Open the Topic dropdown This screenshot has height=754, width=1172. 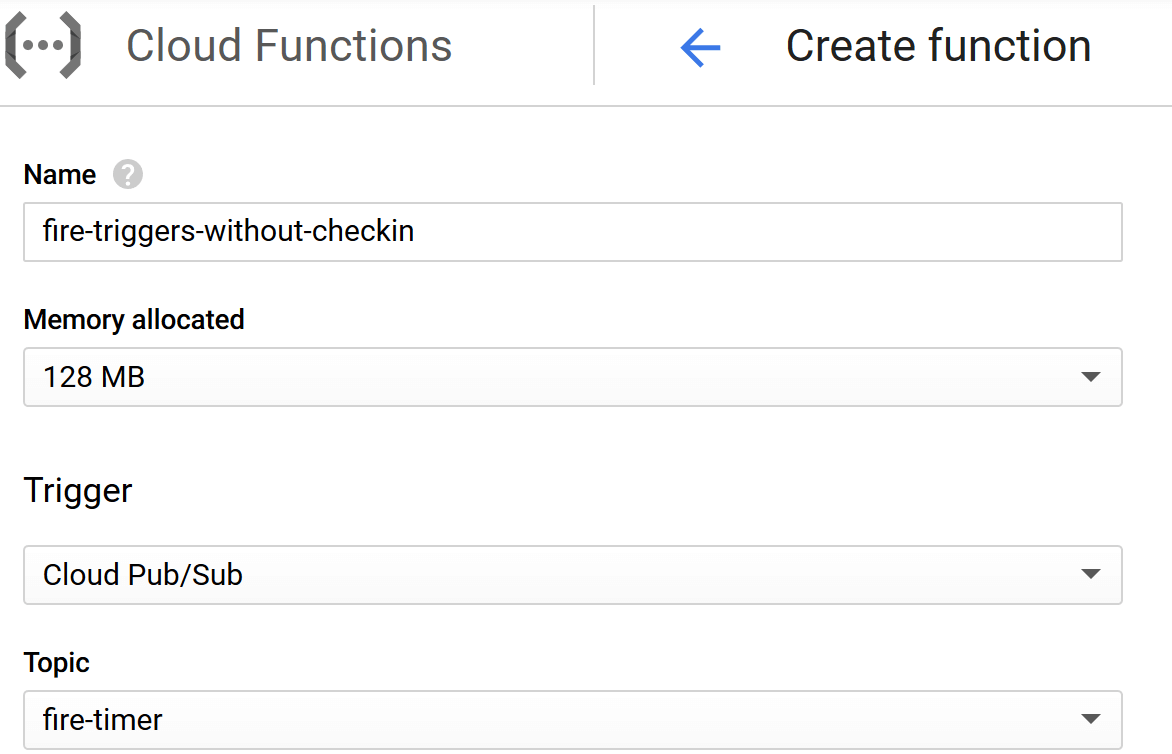coord(572,719)
